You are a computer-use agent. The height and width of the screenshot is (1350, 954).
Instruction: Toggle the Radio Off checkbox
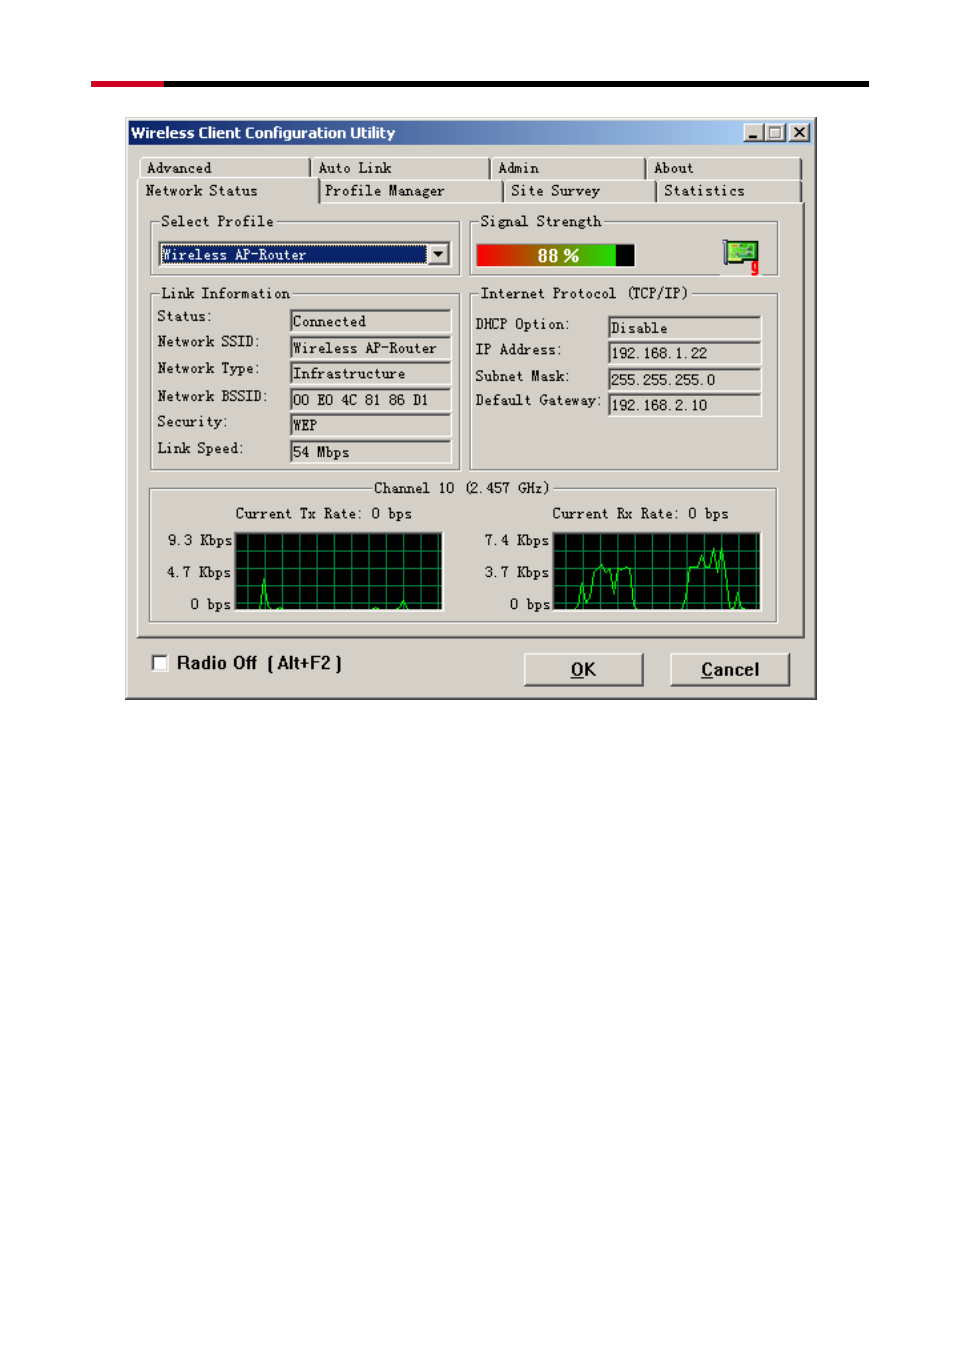160,663
